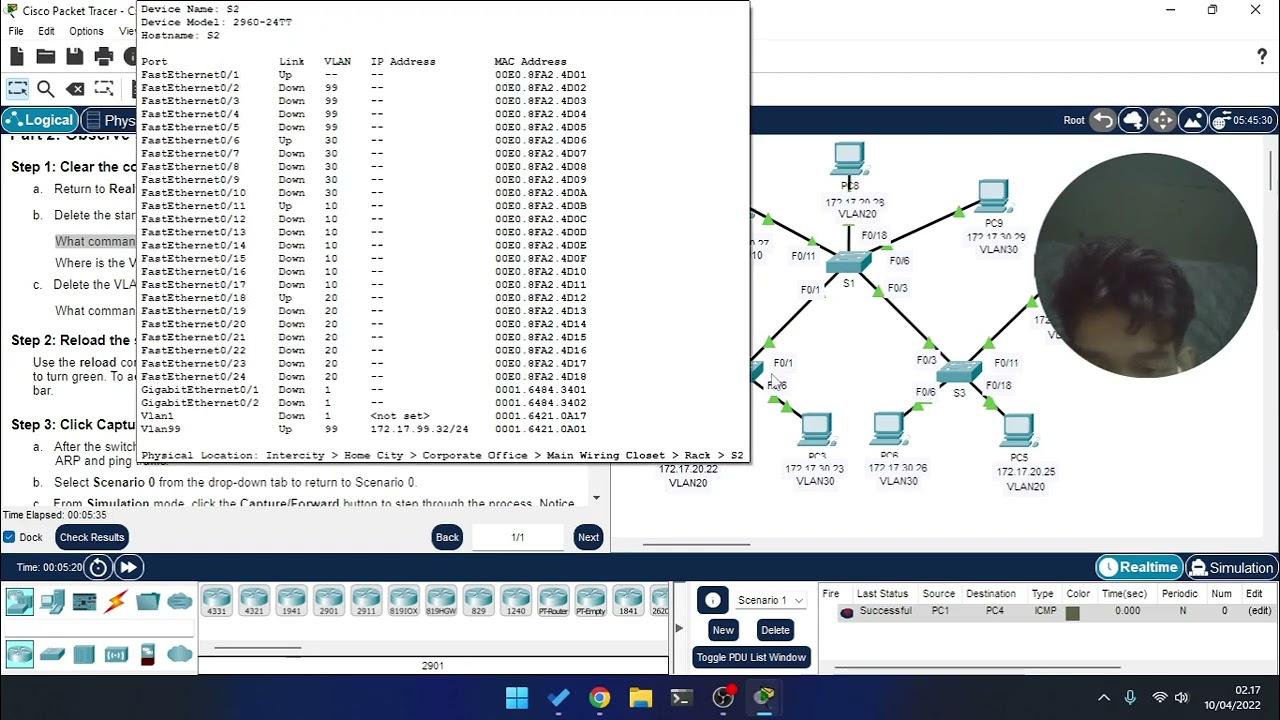
Task: Click the Help question mark icon
Action: (x=1262, y=57)
